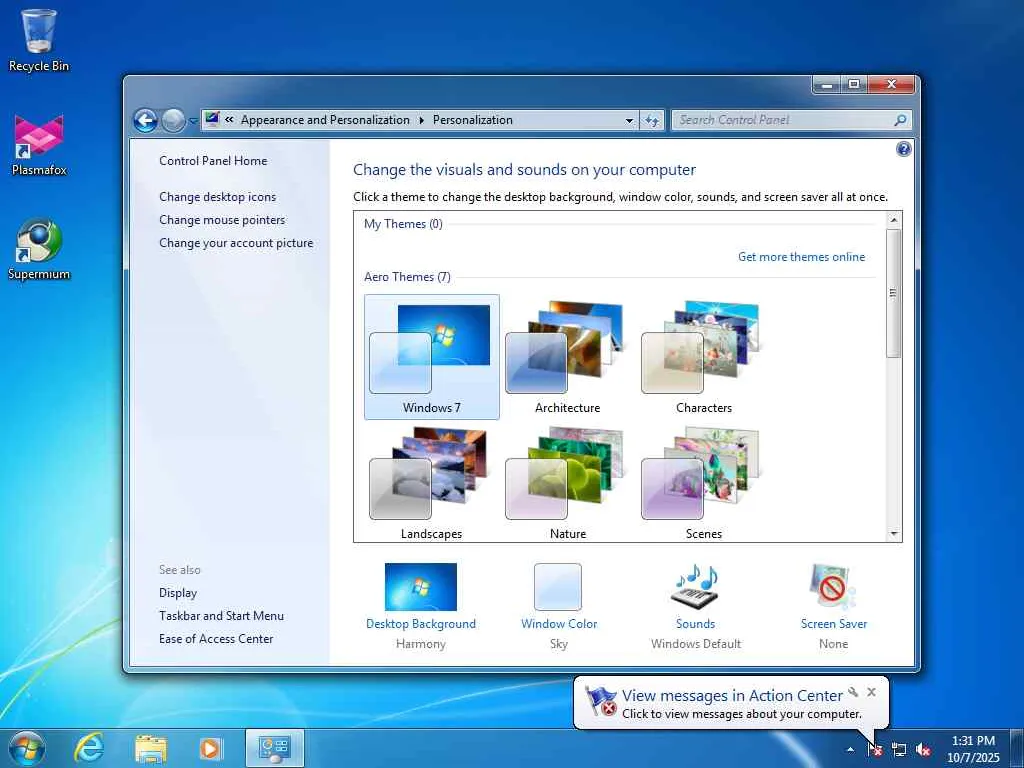Open Change mouse pointers
Image resolution: width=1024 pixels, height=768 pixels.
click(x=222, y=219)
